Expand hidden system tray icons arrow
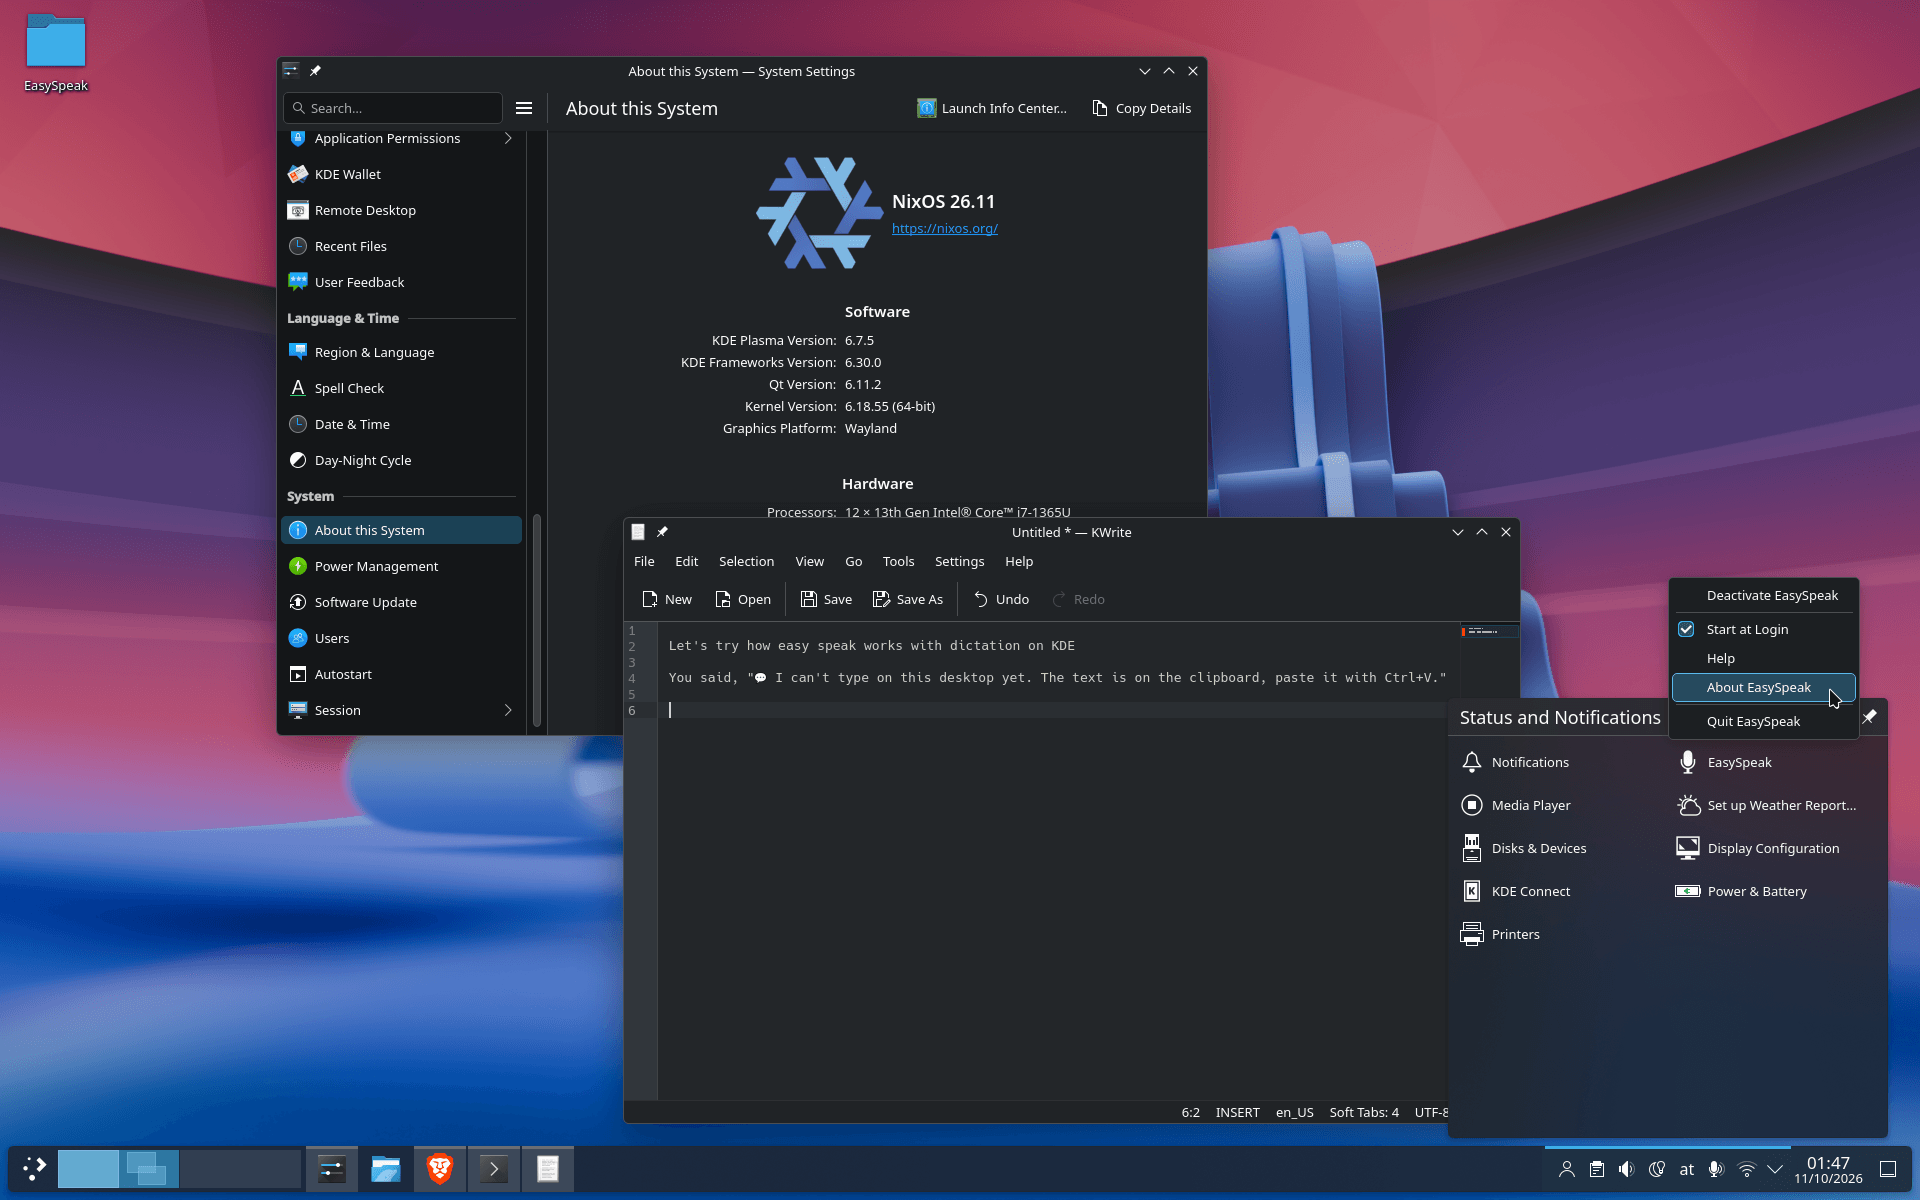 tap(1775, 1169)
